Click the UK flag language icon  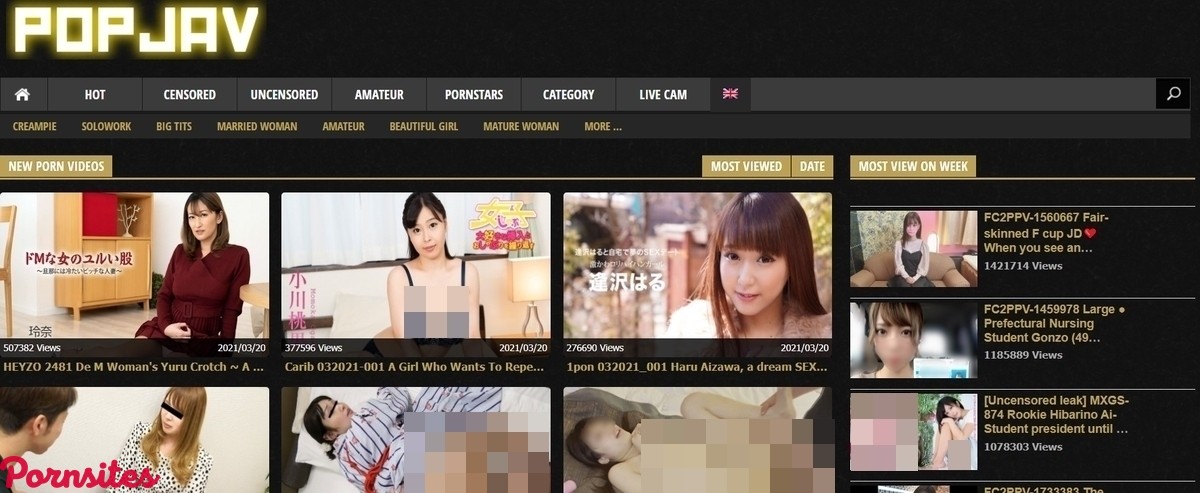(730, 94)
